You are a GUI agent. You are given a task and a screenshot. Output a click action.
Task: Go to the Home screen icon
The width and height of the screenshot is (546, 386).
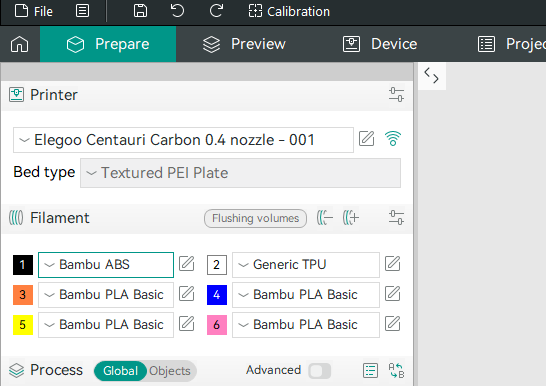(x=20, y=44)
